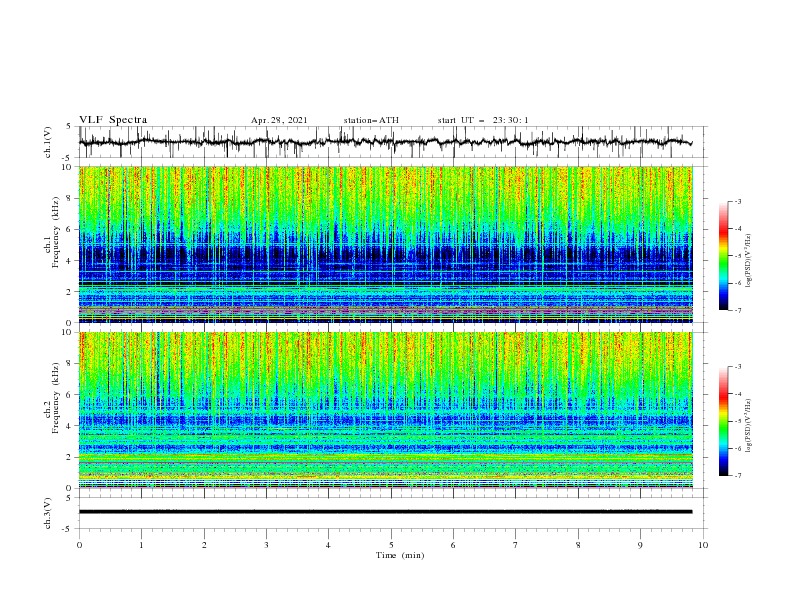
Task: Select the "start UT = 23:30:1" text
Action: 483,120
